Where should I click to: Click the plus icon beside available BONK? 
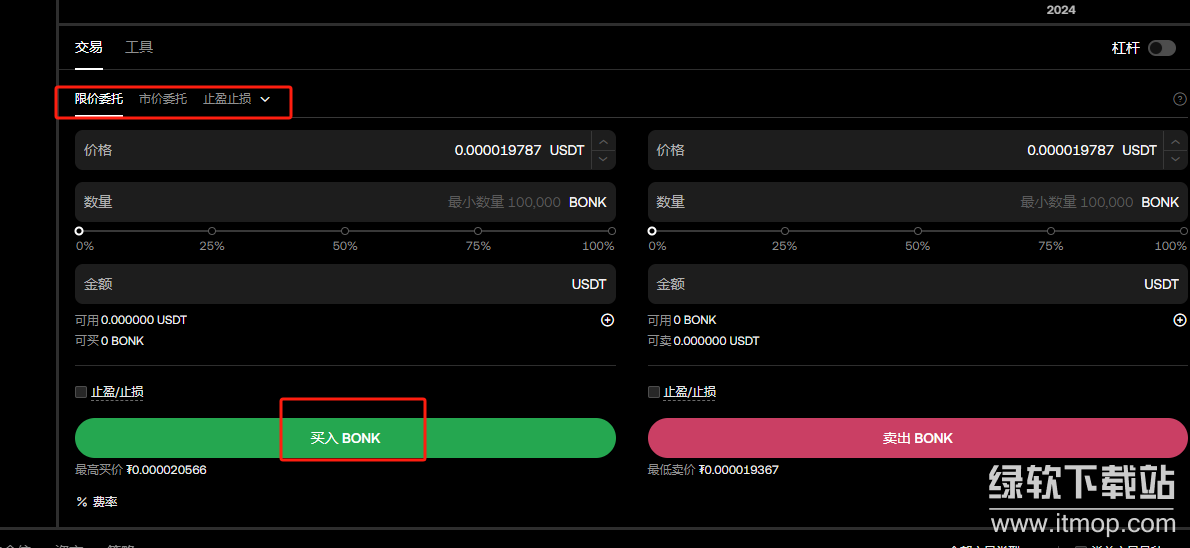coord(1179,320)
